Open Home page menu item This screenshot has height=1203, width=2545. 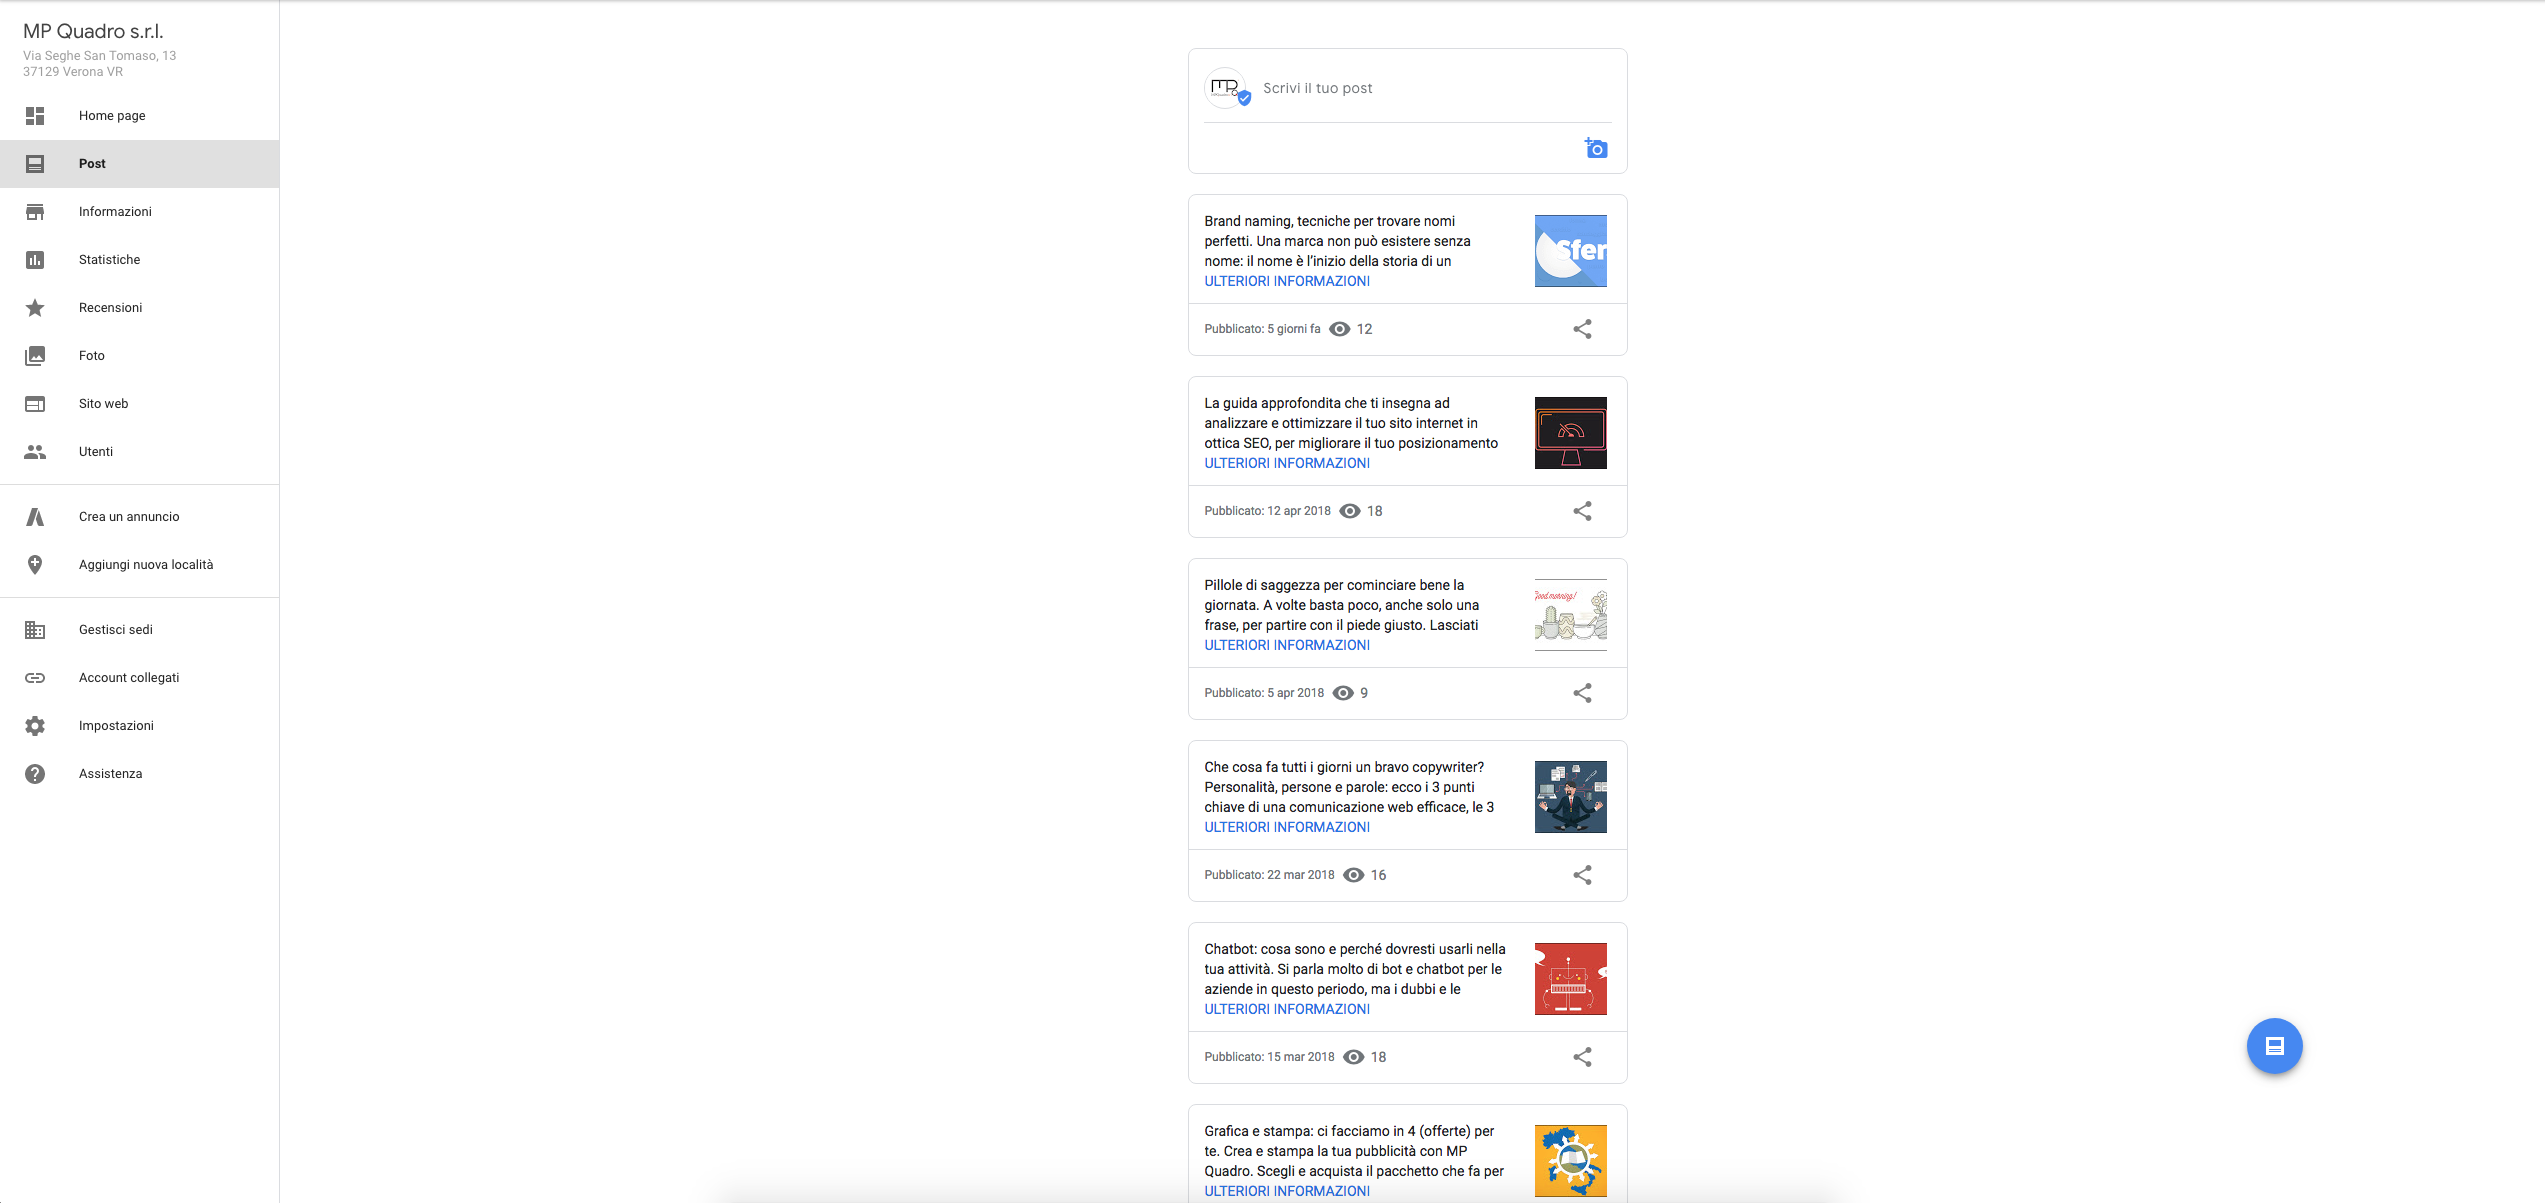pyautogui.click(x=140, y=116)
